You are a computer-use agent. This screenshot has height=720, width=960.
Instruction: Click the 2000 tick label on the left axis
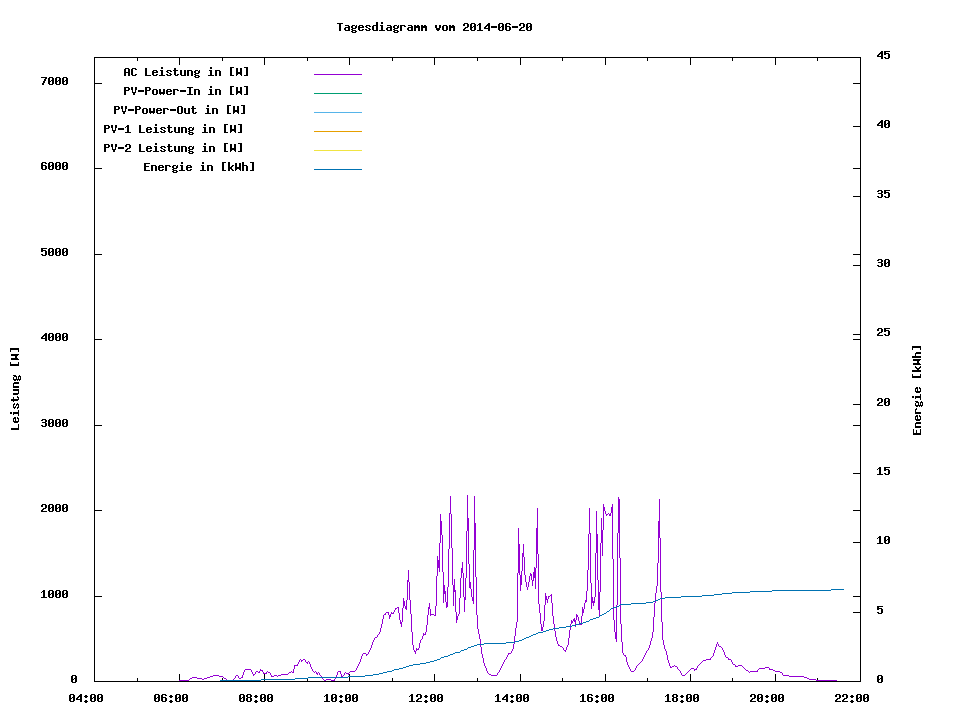tap(54, 509)
